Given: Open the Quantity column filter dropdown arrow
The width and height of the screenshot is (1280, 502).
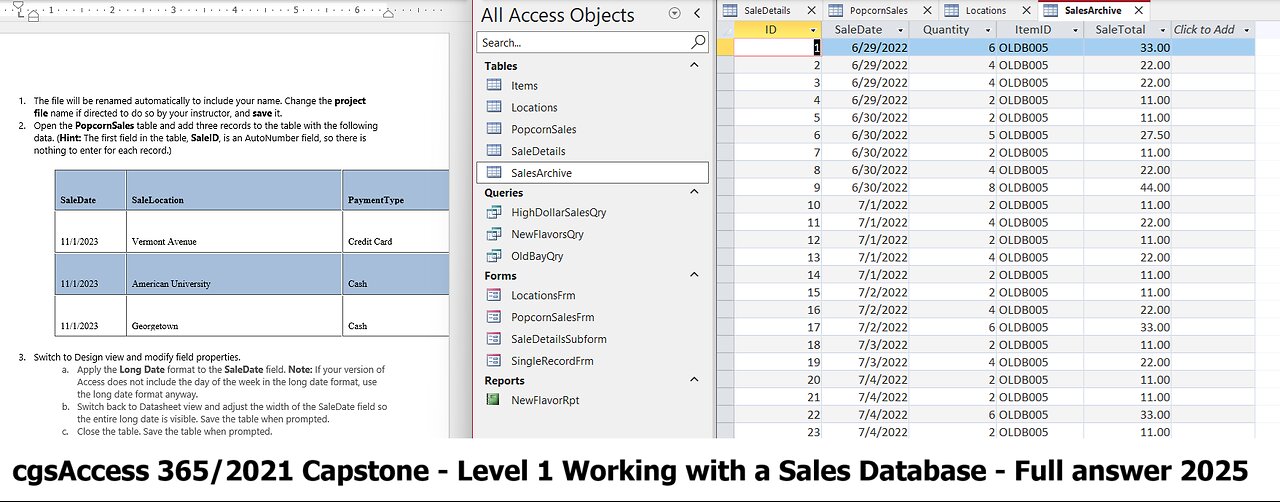Looking at the screenshot, I should 987,30.
